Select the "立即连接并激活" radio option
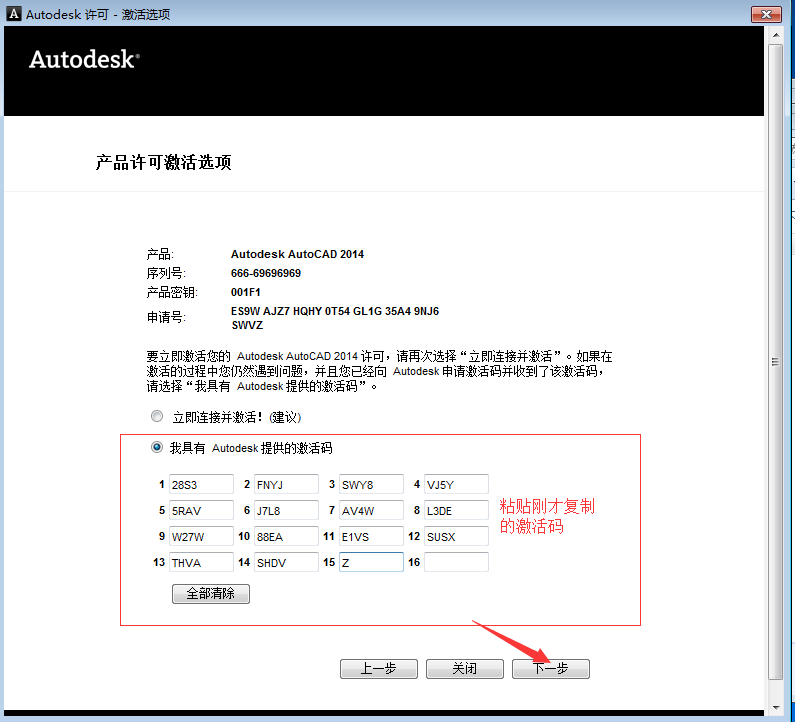 [x=156, y=416]
